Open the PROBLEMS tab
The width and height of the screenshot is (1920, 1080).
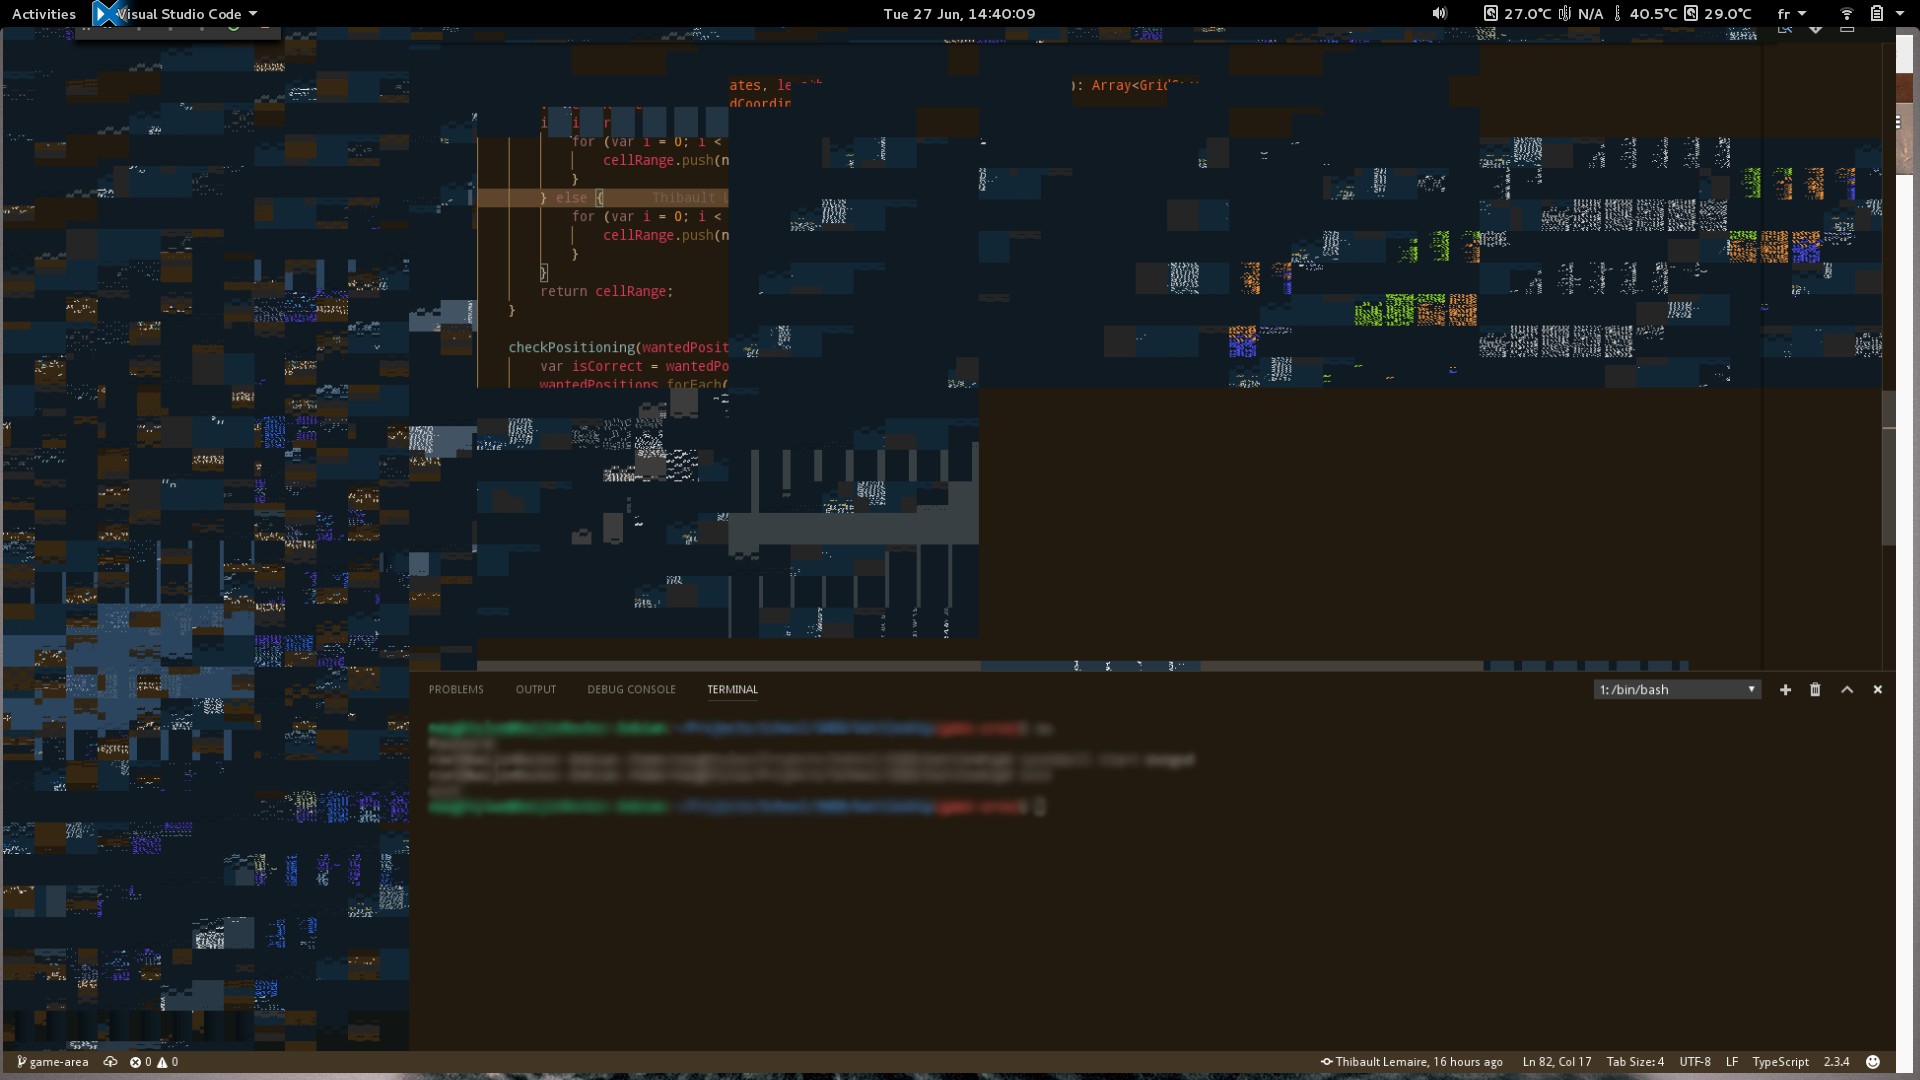[456, 689]
